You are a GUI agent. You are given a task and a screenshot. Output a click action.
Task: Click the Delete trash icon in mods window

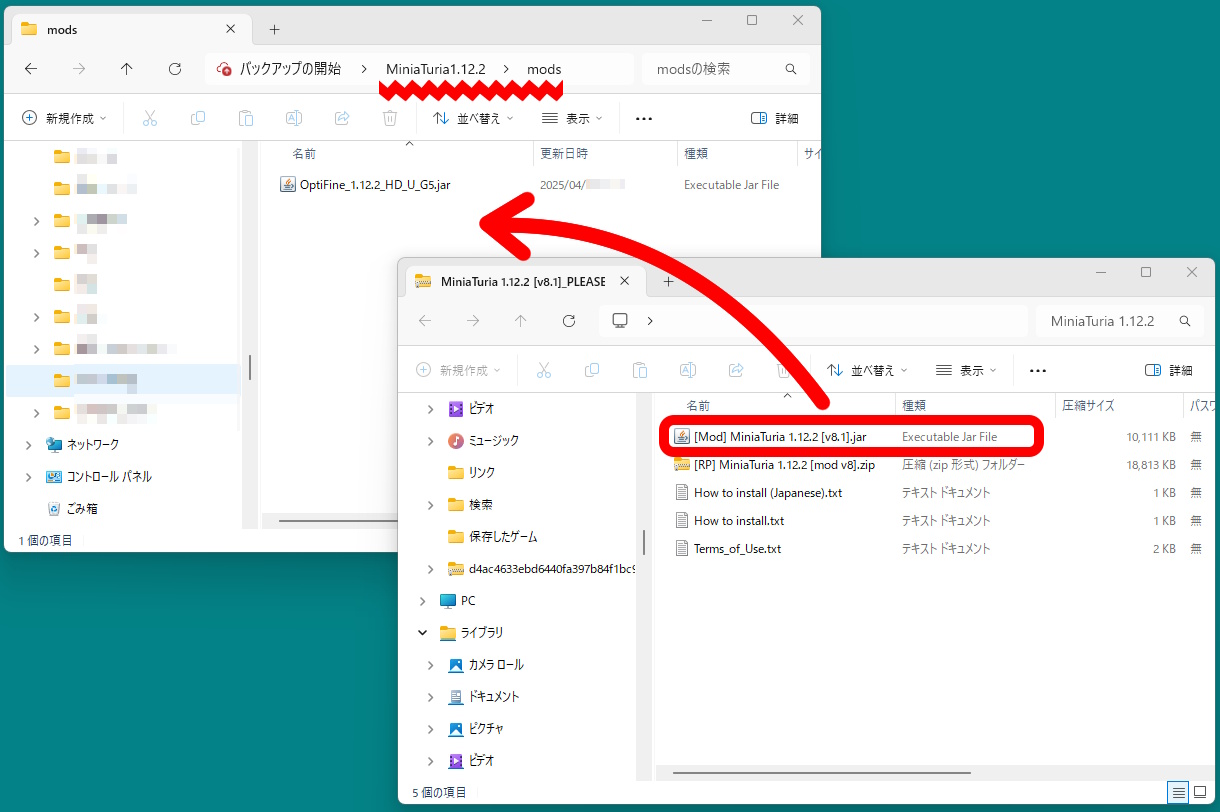(x=390, y=118)
